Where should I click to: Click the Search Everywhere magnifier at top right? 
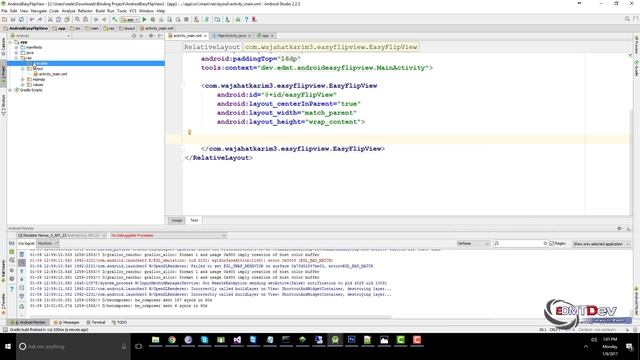627,19
